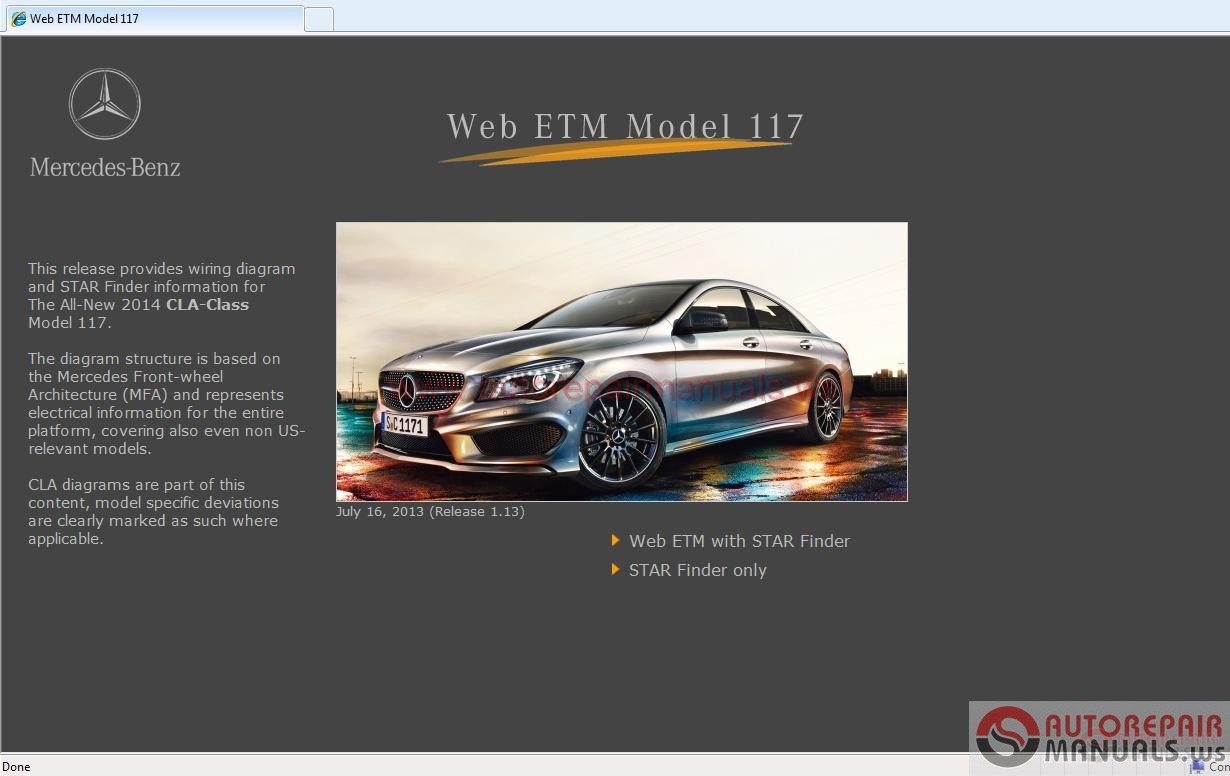The height and width of the screenshot is (776, 1230).
Task: Click the Web ETM Model 117 heading
Action: [625, 127]
